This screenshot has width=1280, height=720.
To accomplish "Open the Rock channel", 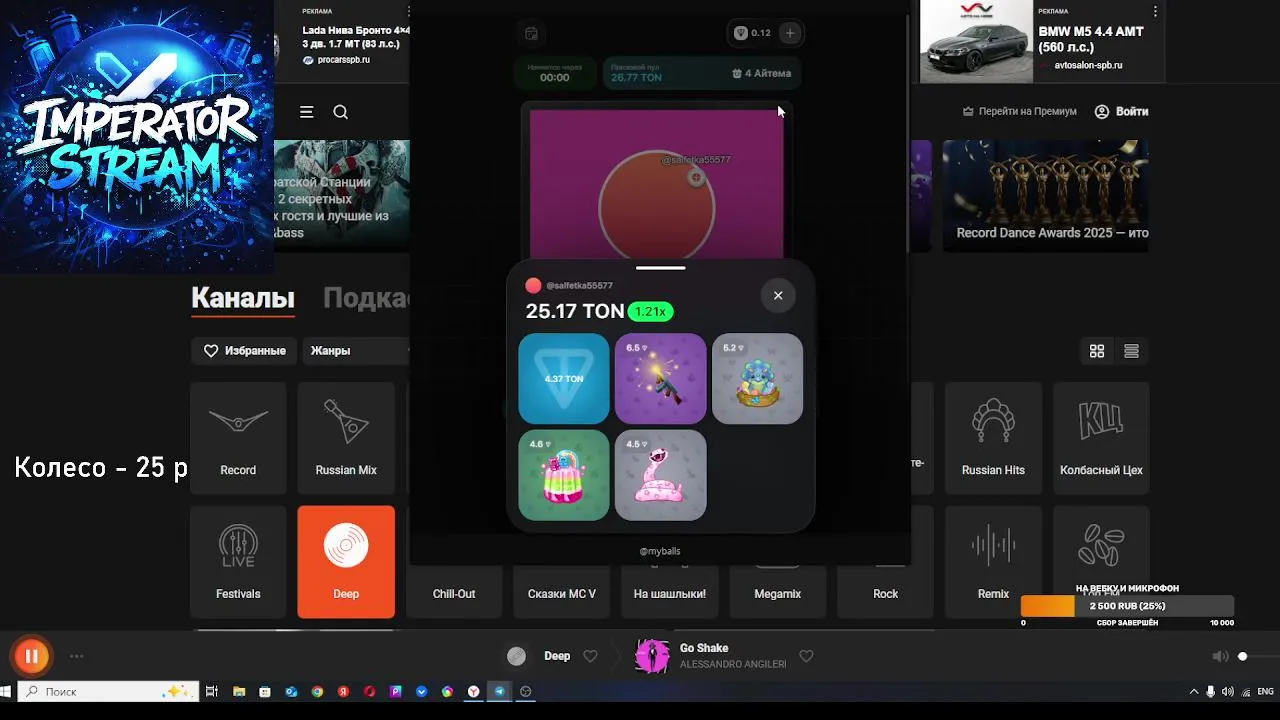I will pyautogui.click(x=886, y=593).
